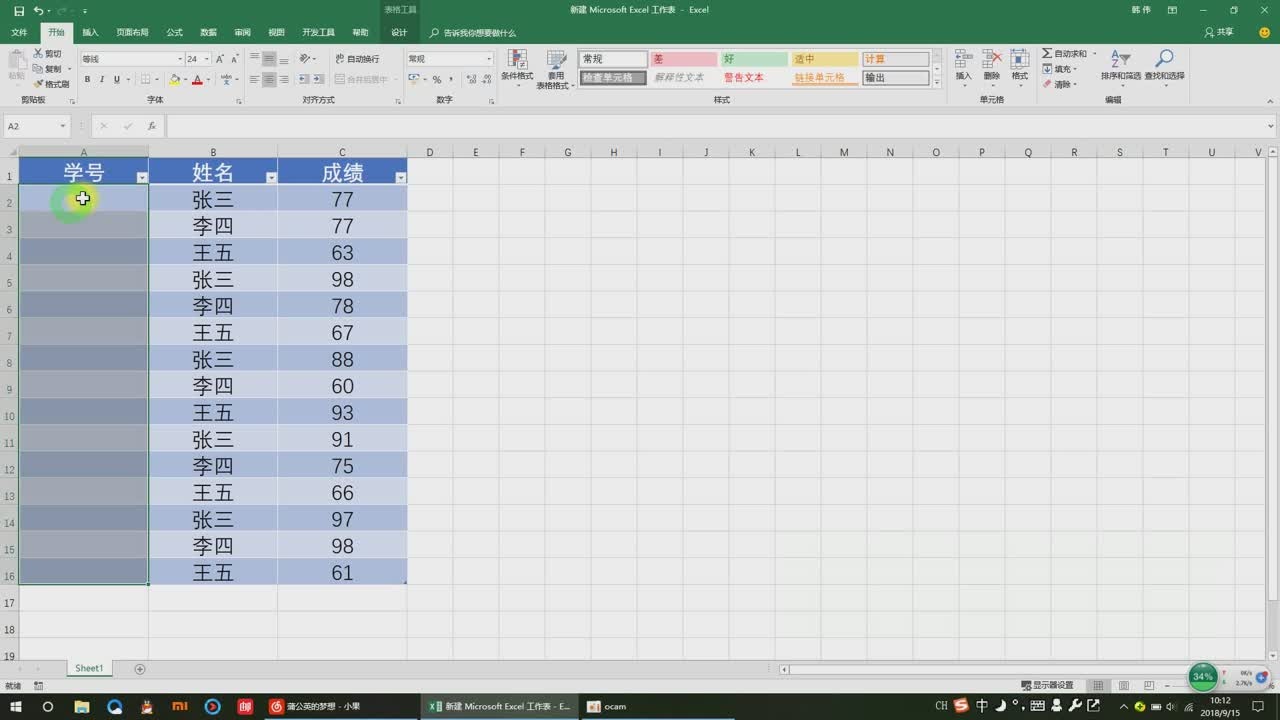Click the Insert cells (插入) icon
This screenshot has width=1280, height=720.
click(963, 59)
